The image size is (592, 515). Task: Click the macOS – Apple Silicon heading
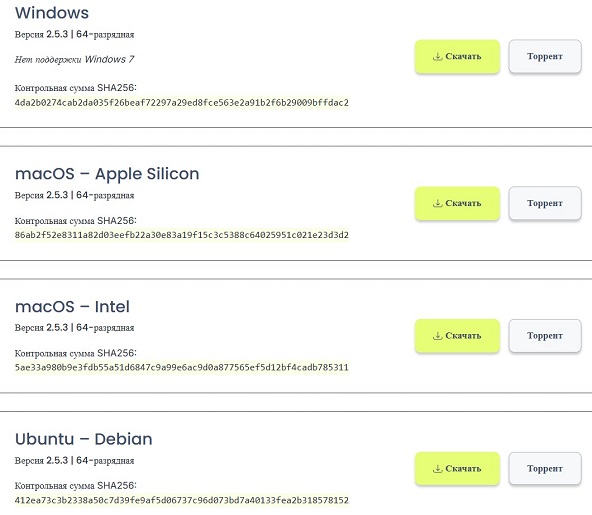pos(107,174)
